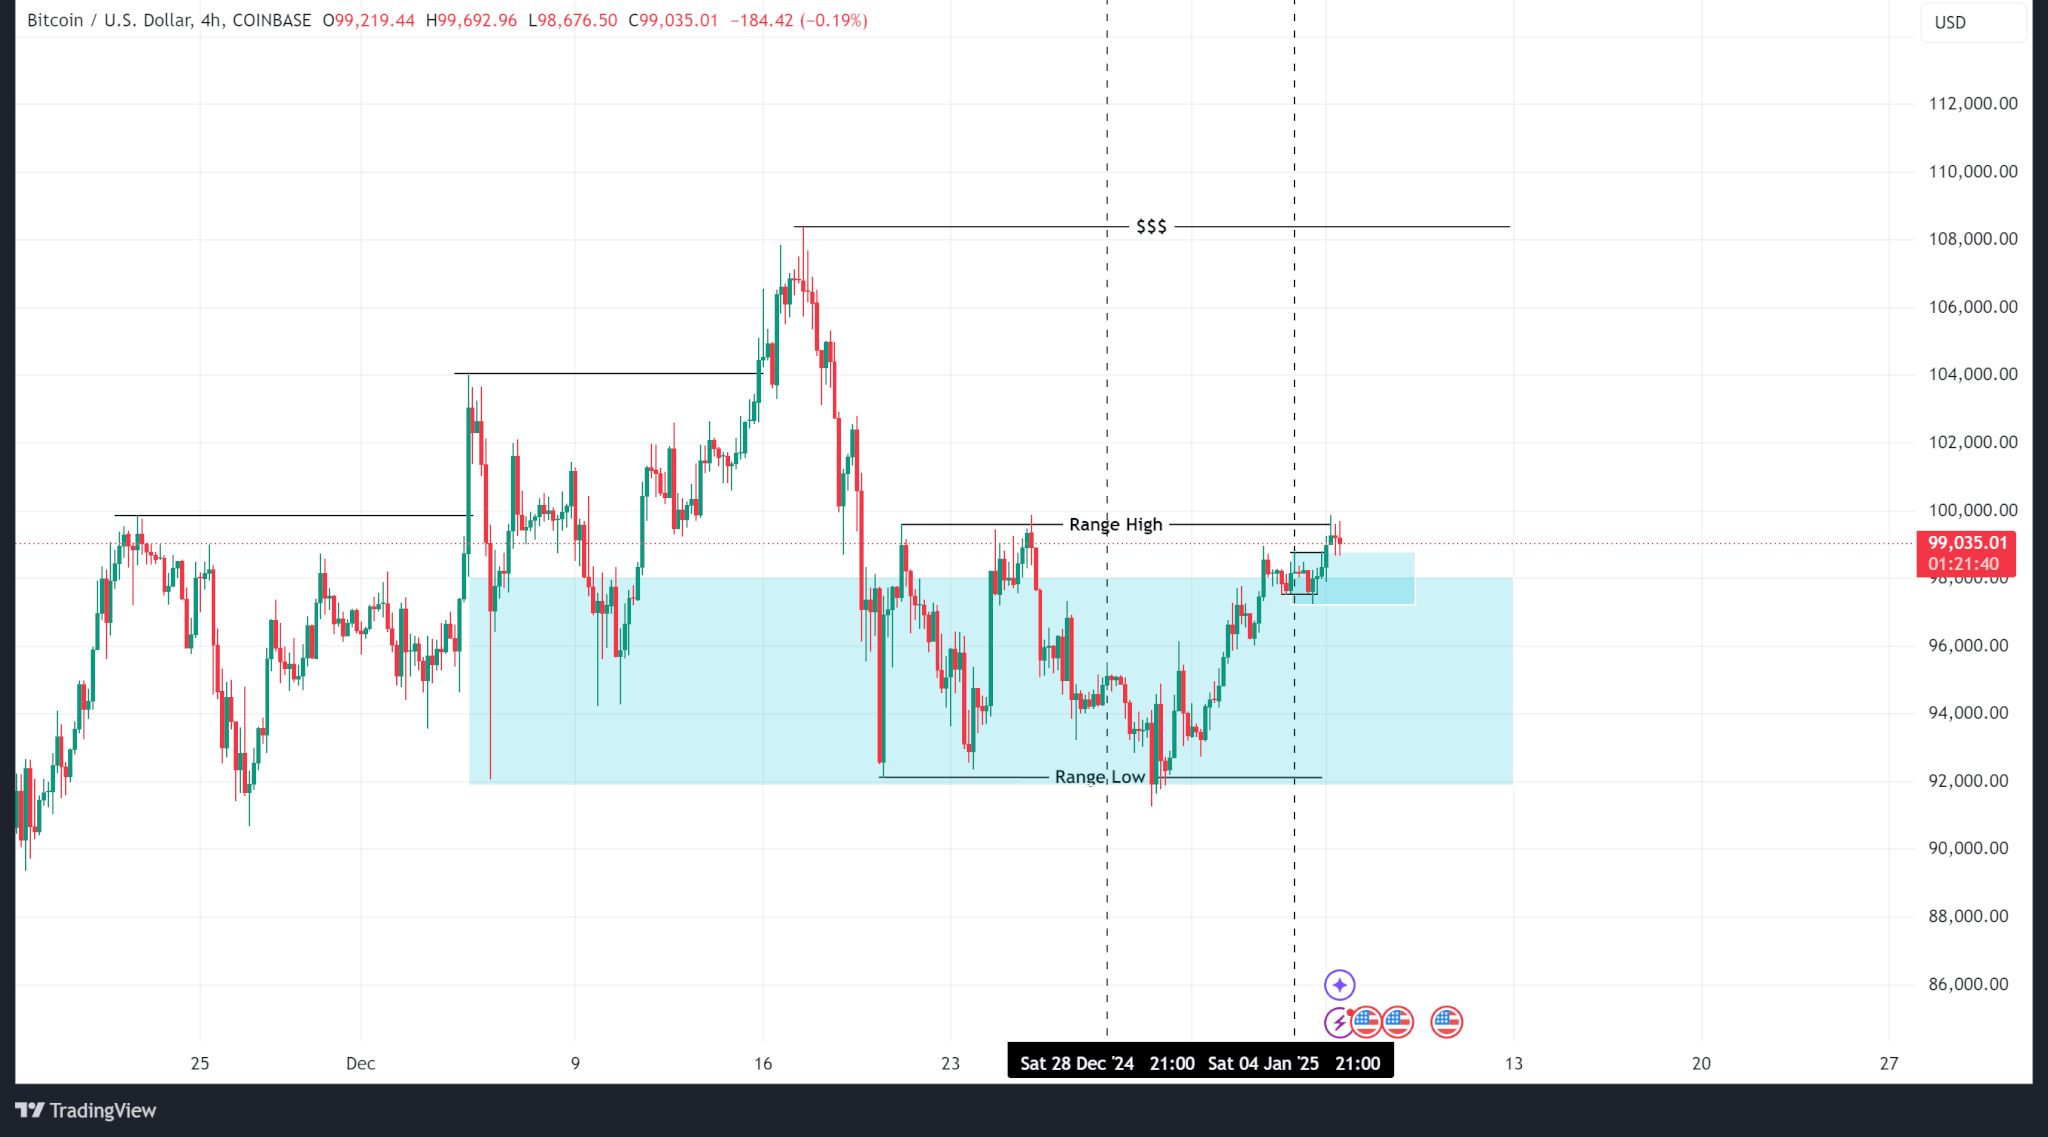Open the isolated rightmost US flag event icon
Viewport: 2048px width, 1137px height.
(x=1446, y=1022)
